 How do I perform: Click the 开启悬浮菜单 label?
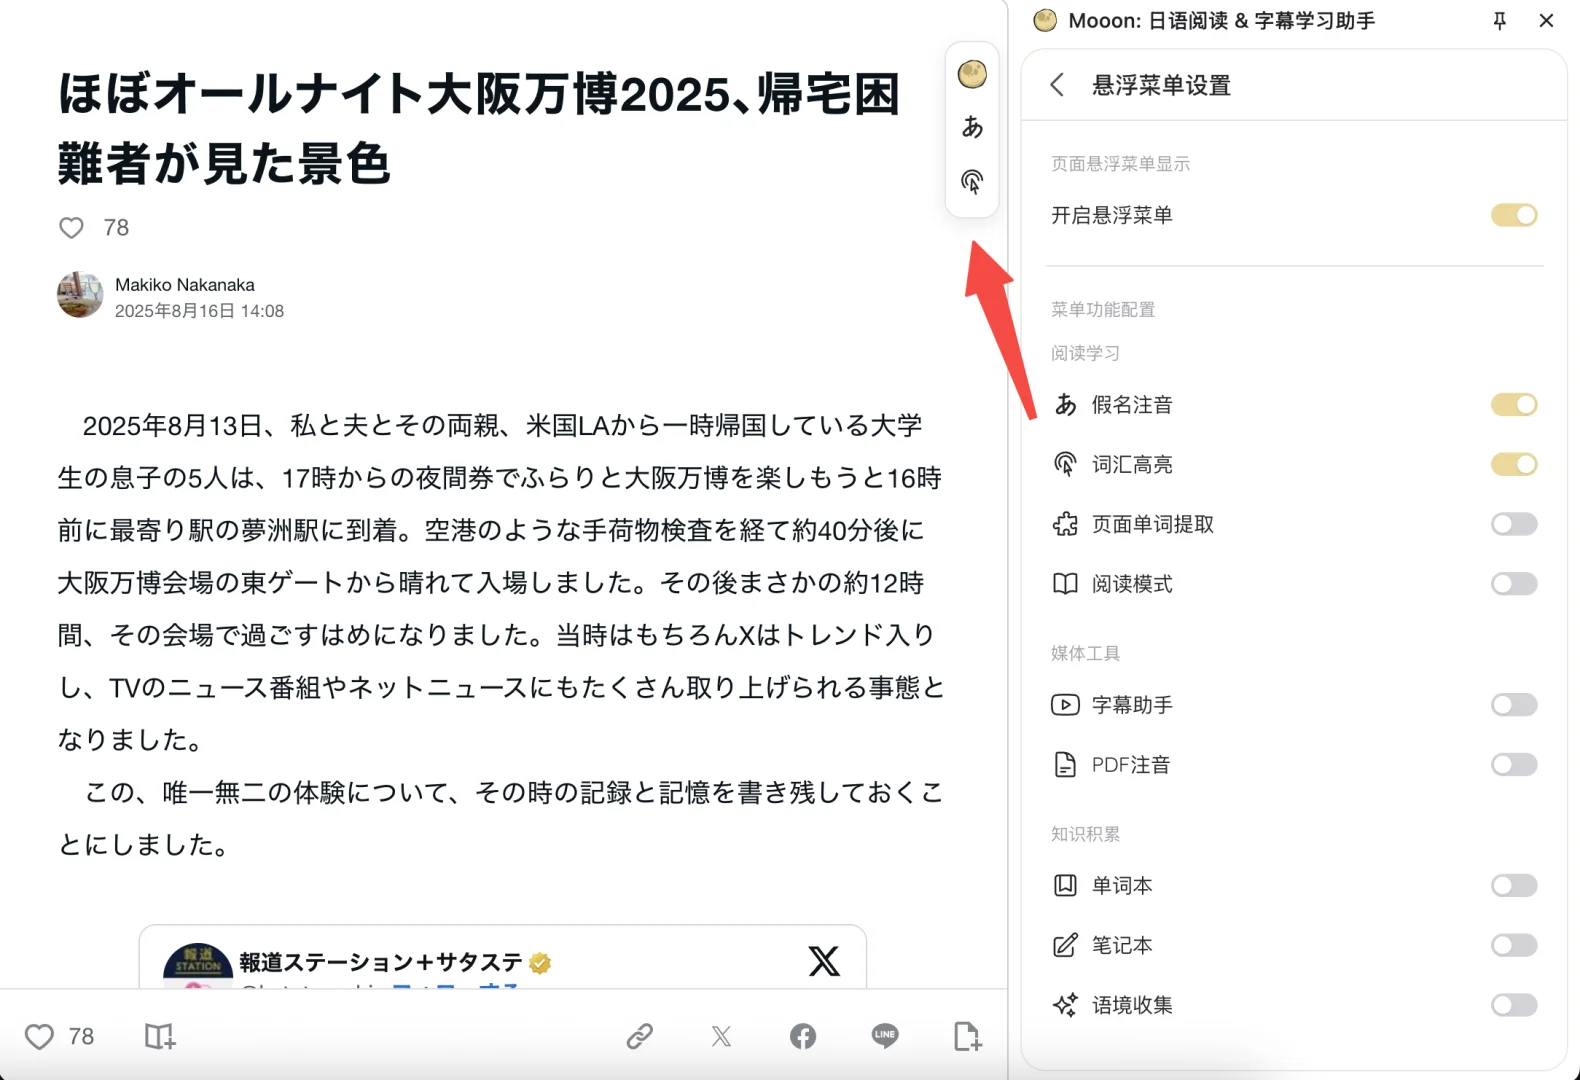(1112, 215)
